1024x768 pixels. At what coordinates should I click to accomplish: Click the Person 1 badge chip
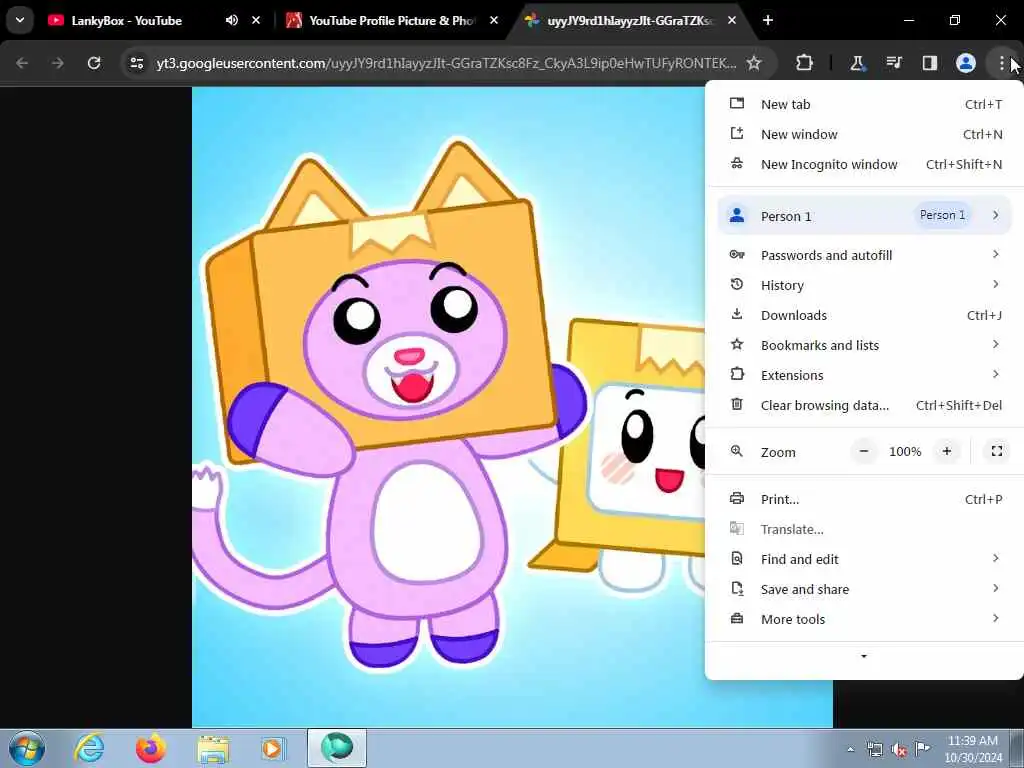(x=942, y=215)
